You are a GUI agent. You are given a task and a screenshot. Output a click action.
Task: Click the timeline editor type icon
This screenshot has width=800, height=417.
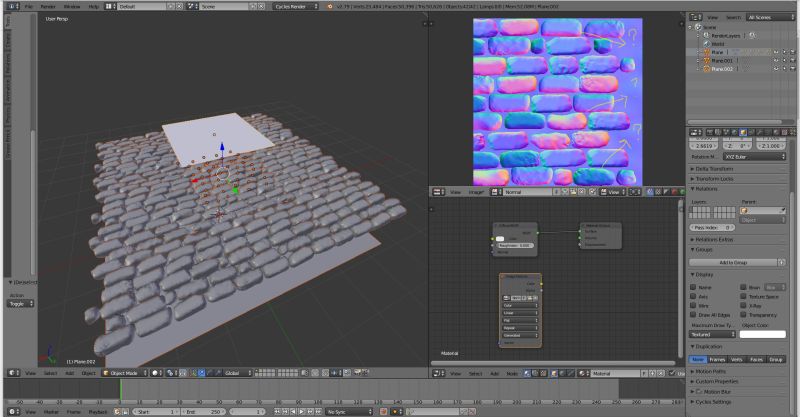pos(14,411)
